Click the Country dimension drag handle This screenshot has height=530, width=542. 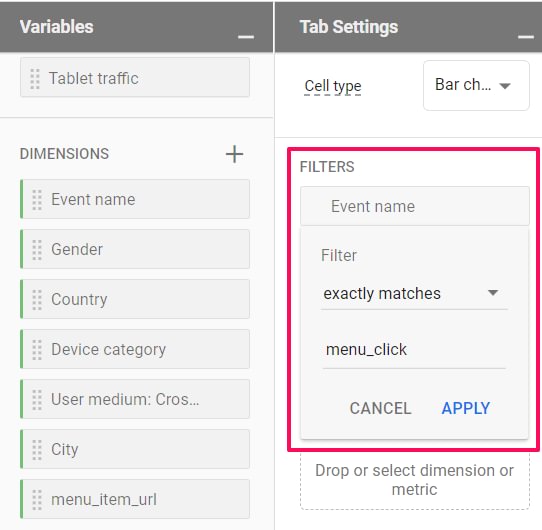37,299
